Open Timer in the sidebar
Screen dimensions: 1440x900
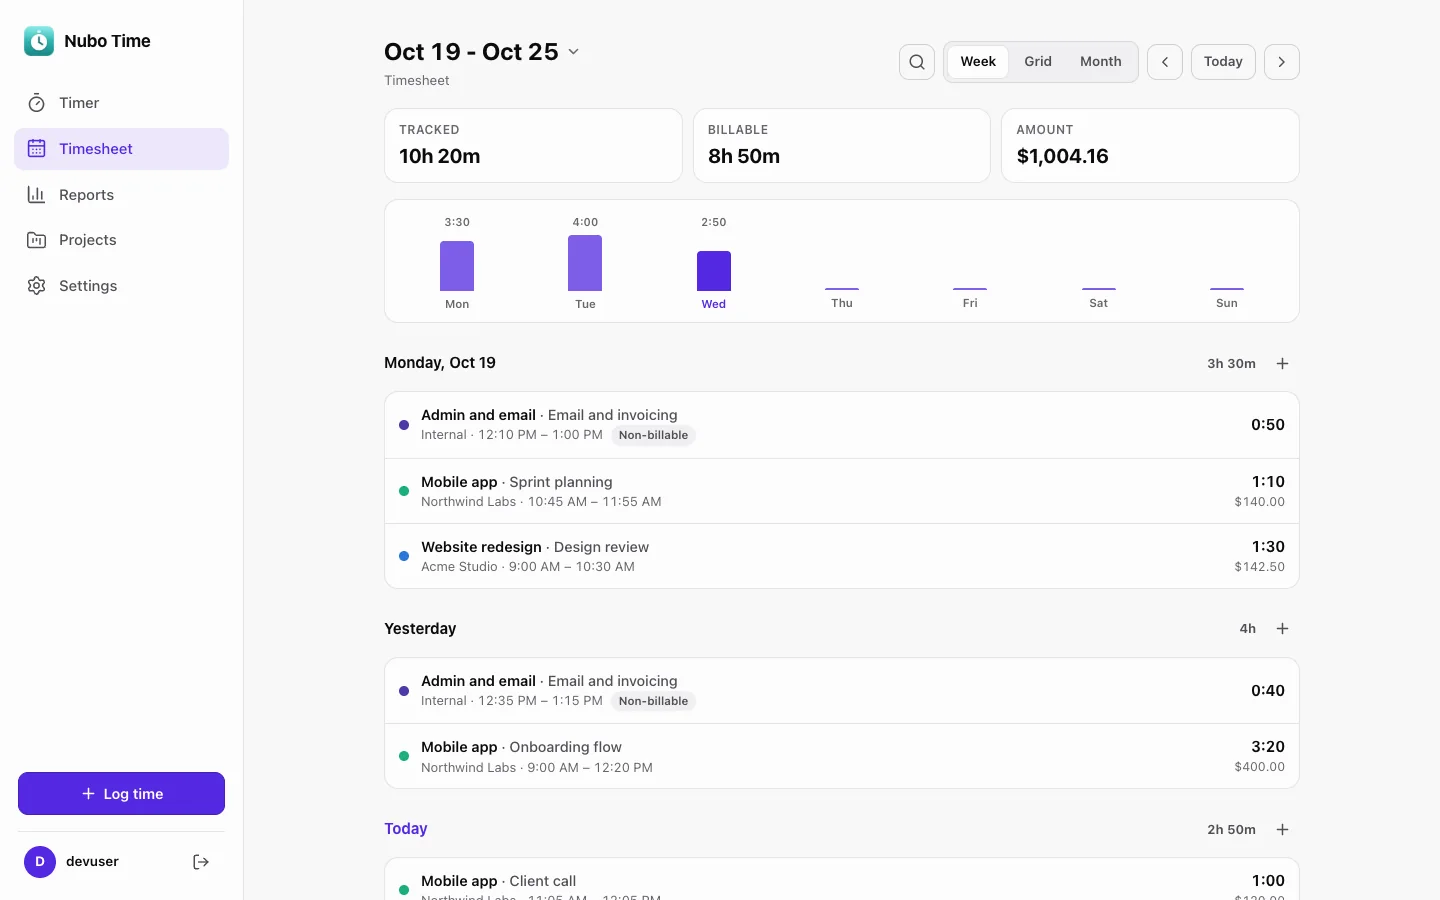coord(121,103)
